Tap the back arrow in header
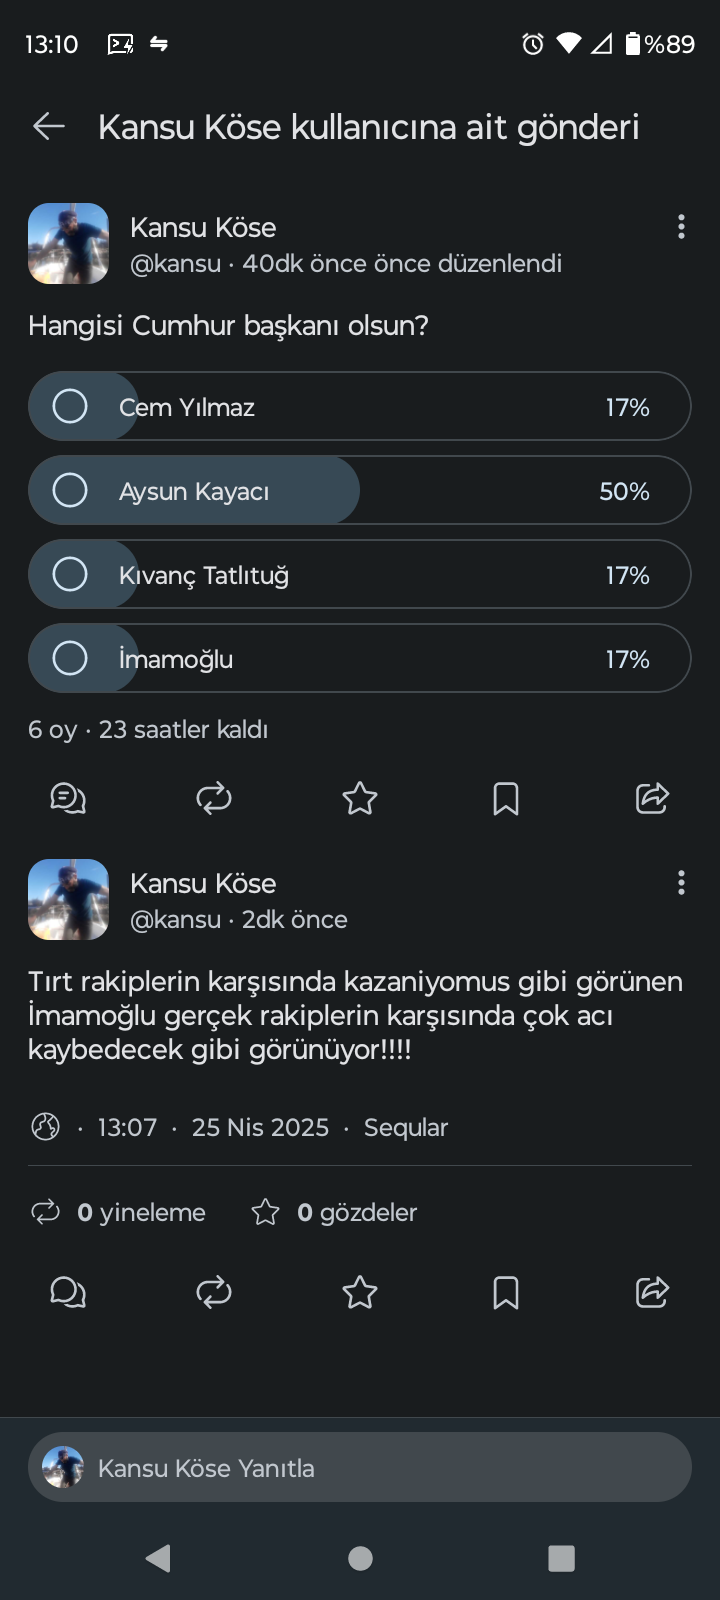Screen dimensions: 720x1600 point(48,126)
